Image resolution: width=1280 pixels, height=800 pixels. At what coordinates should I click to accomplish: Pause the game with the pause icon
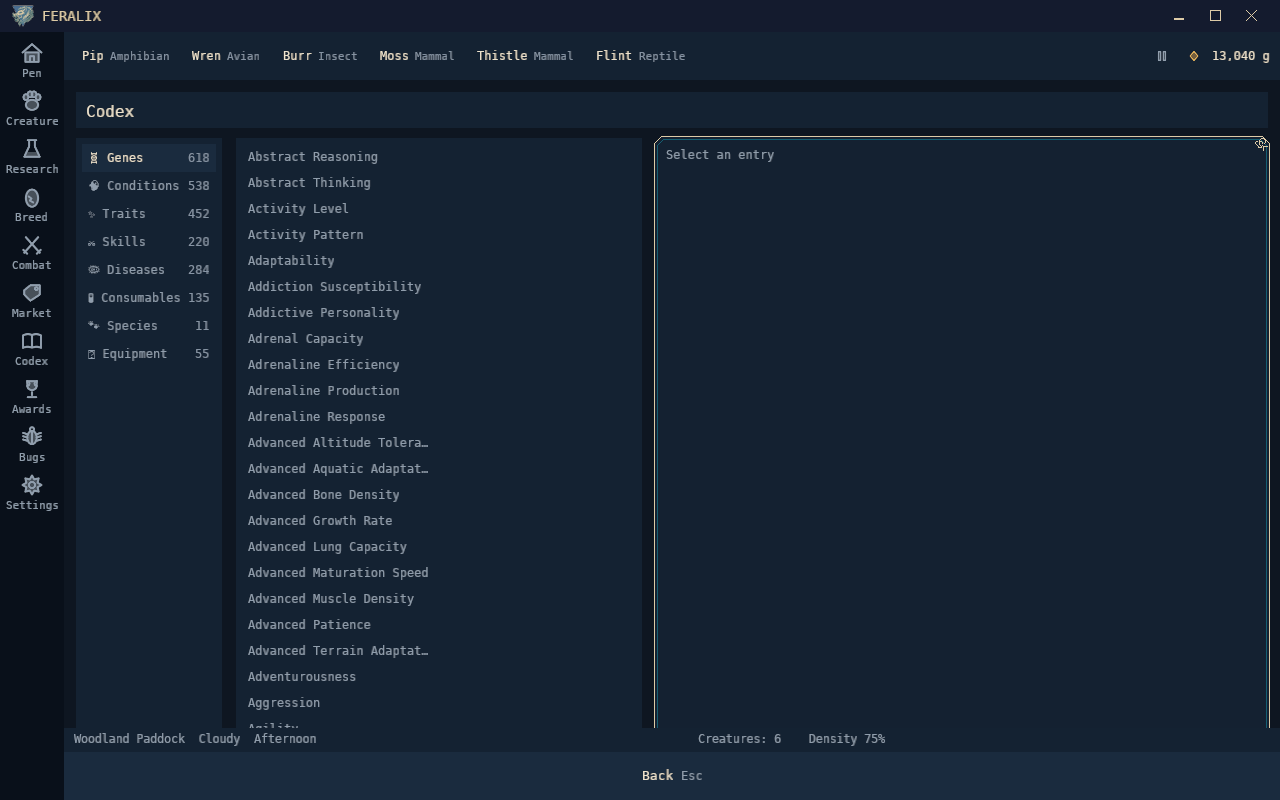(1162, 56)
